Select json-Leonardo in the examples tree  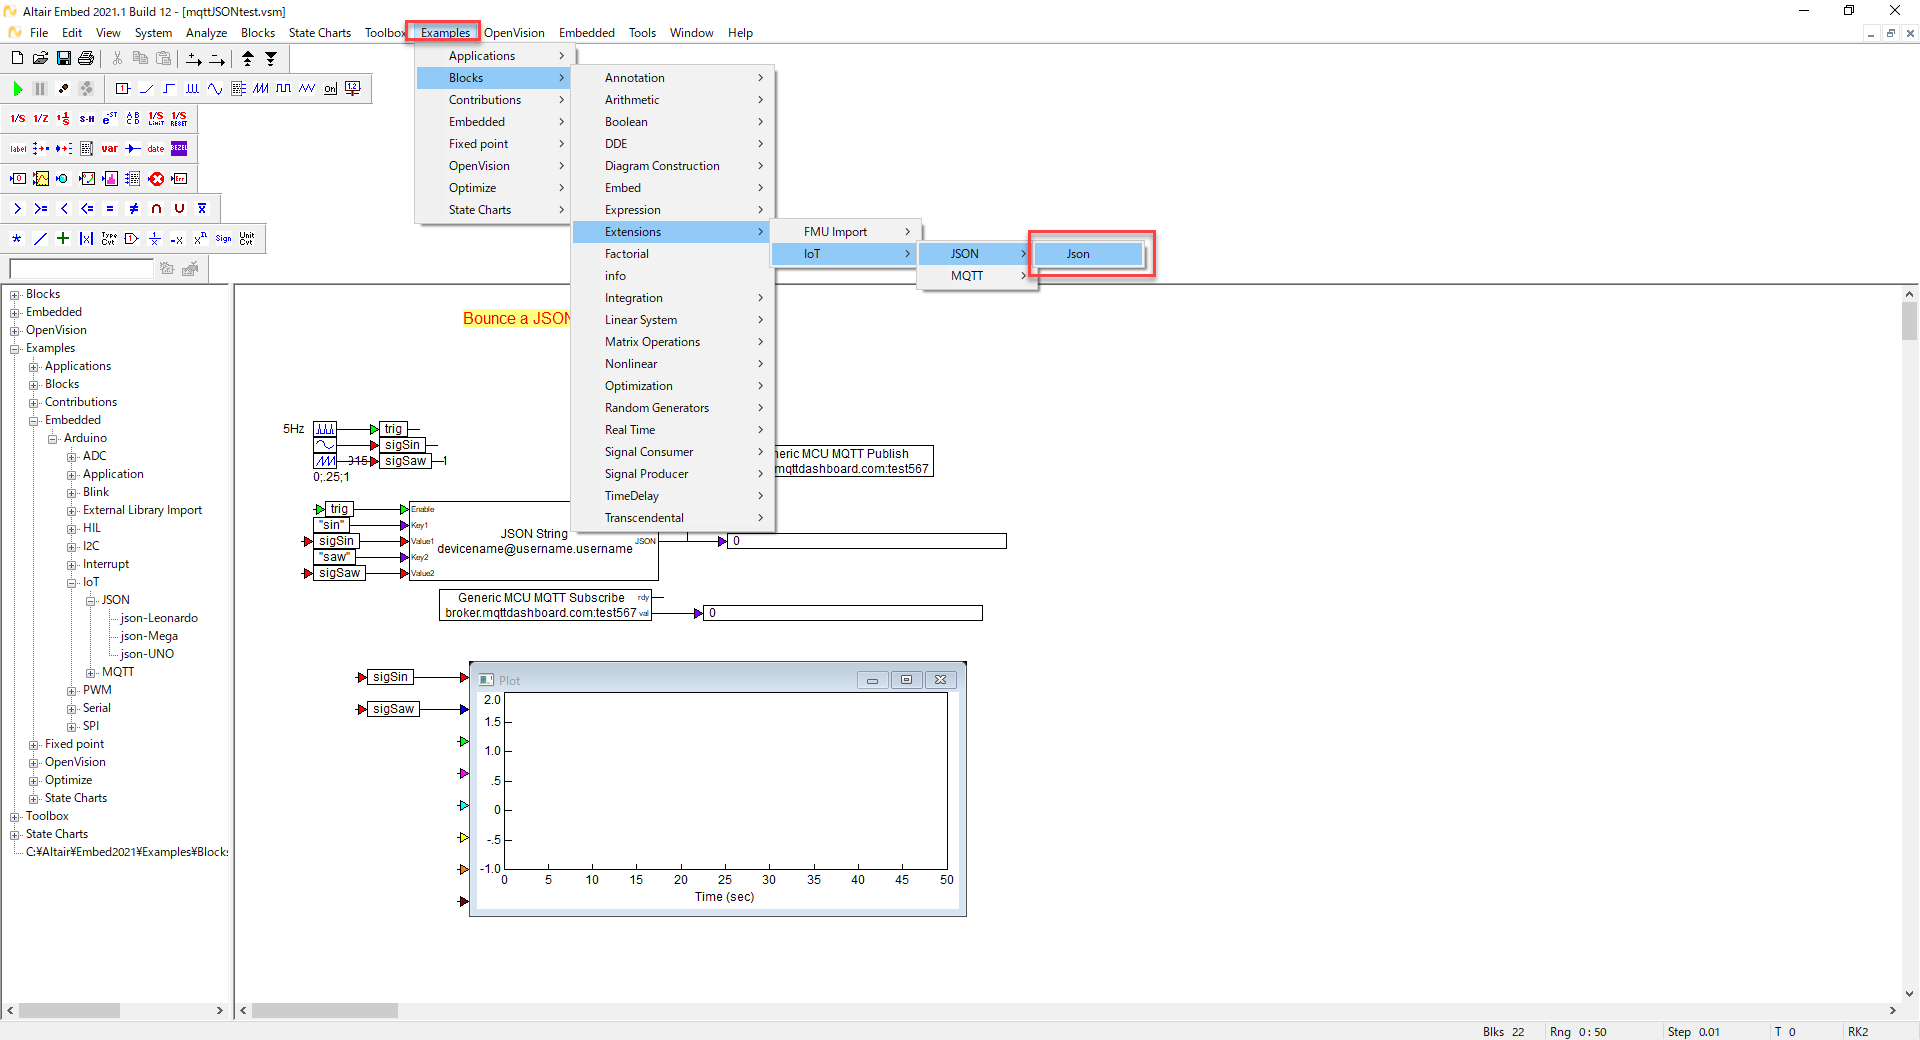point(157,617)
